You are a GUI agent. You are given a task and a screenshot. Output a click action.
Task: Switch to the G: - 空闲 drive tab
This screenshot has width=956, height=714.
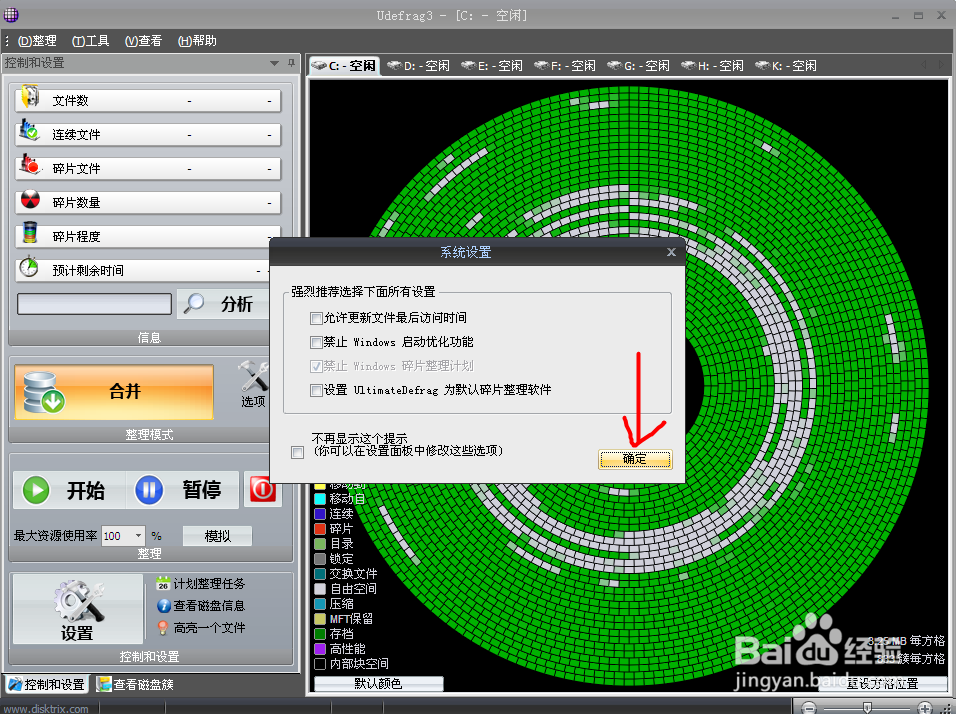[638, 66]
